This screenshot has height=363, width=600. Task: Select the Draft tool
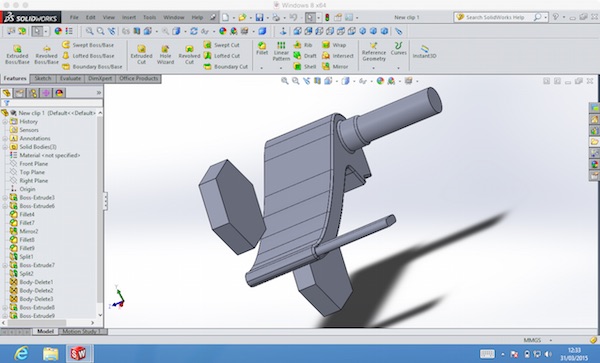(305, 56)
